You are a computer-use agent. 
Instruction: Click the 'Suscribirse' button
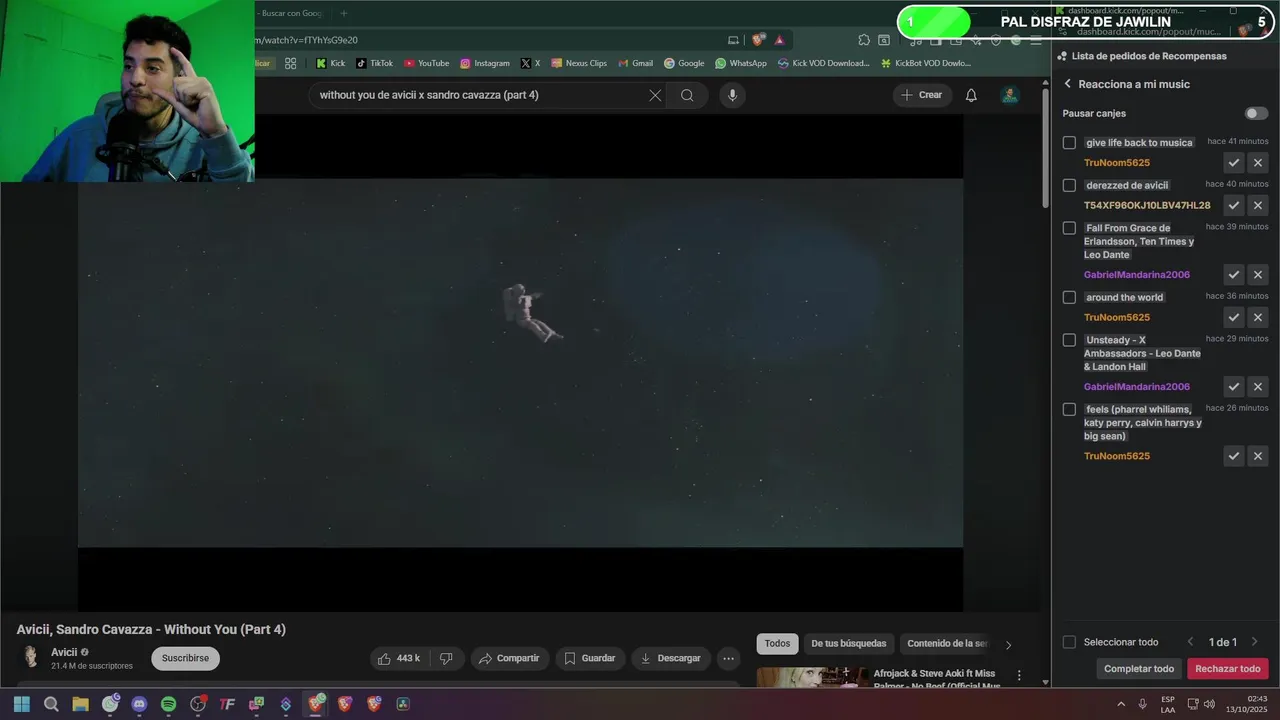(185, 658)
